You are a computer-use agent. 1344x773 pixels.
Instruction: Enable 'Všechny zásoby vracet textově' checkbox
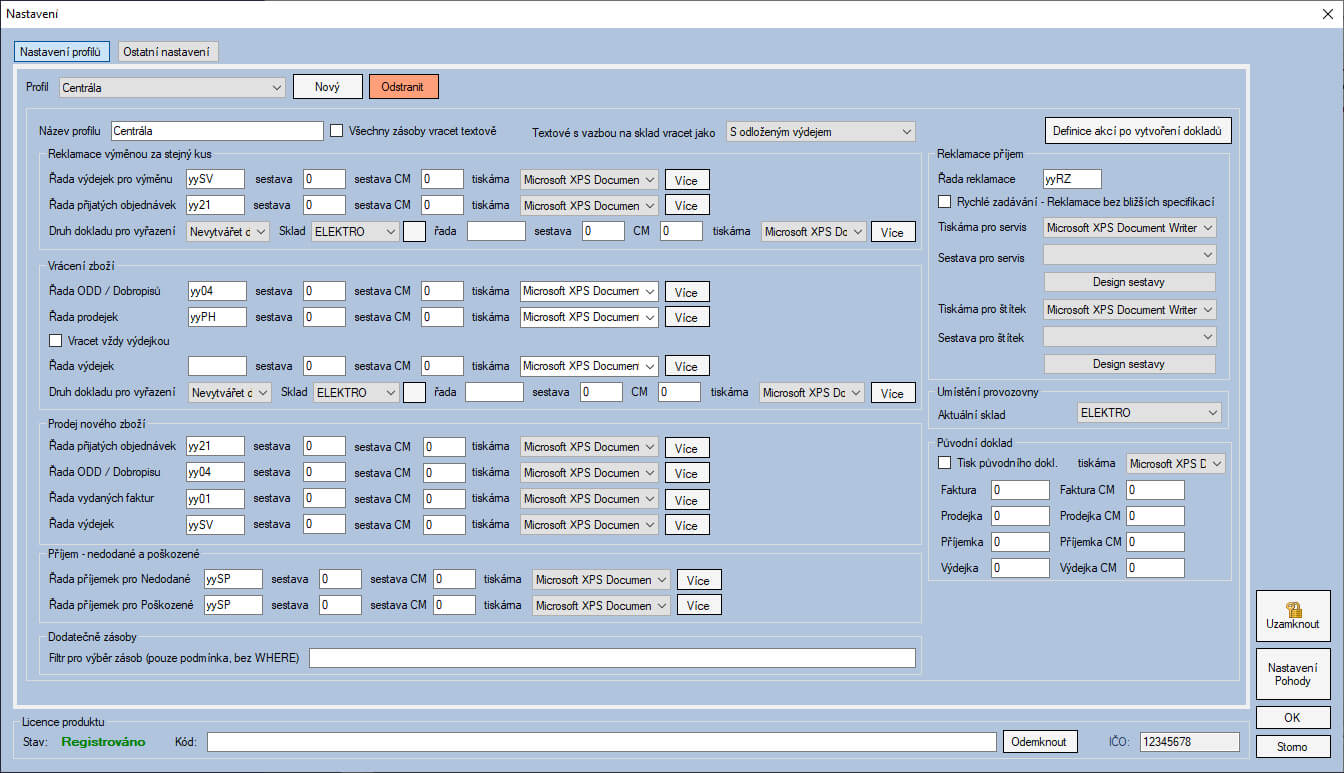click(x=337, y=131)
